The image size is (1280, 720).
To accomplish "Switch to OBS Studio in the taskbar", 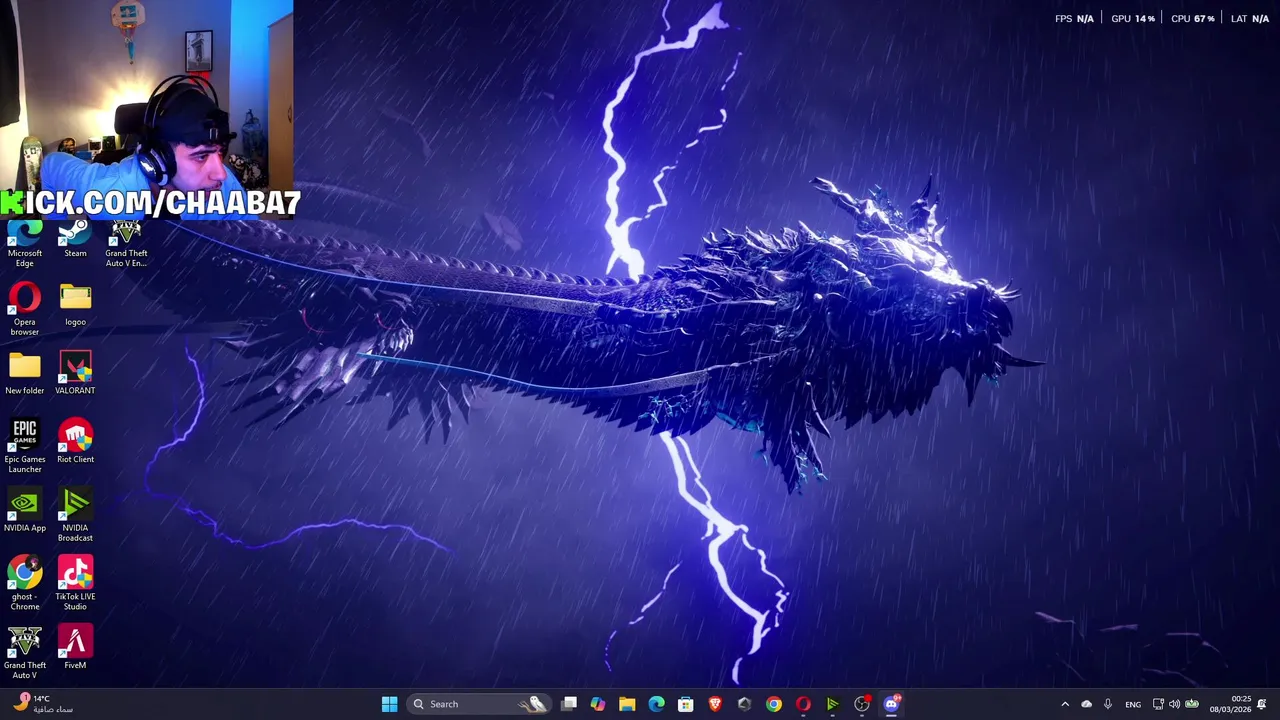I will click(862, 704).
